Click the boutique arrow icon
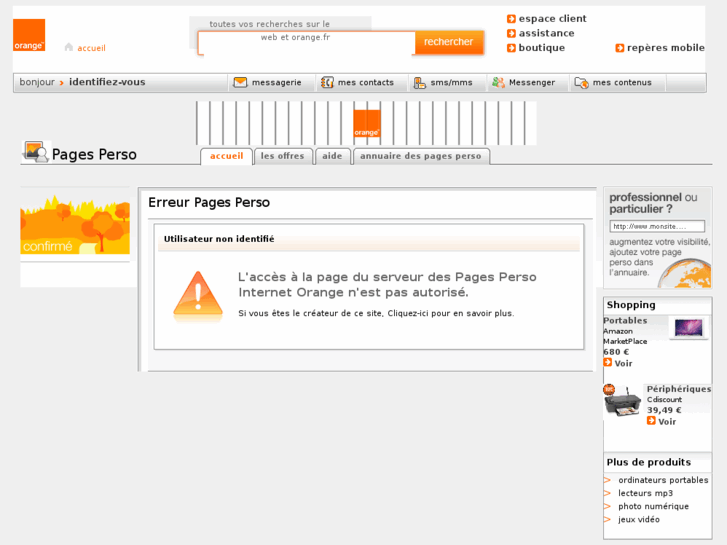Image resolution: width=727 pixels, height=545 pixels. [x=511, y=48]
